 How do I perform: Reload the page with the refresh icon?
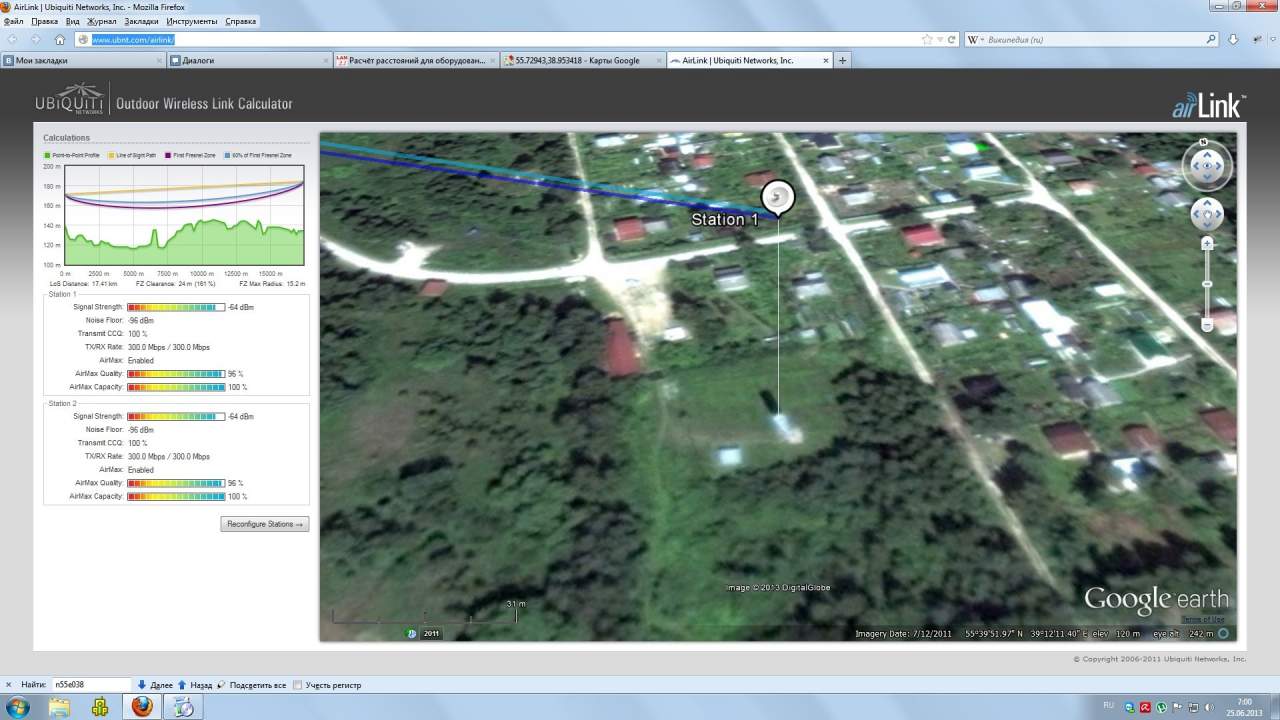[x=951, y=40]
